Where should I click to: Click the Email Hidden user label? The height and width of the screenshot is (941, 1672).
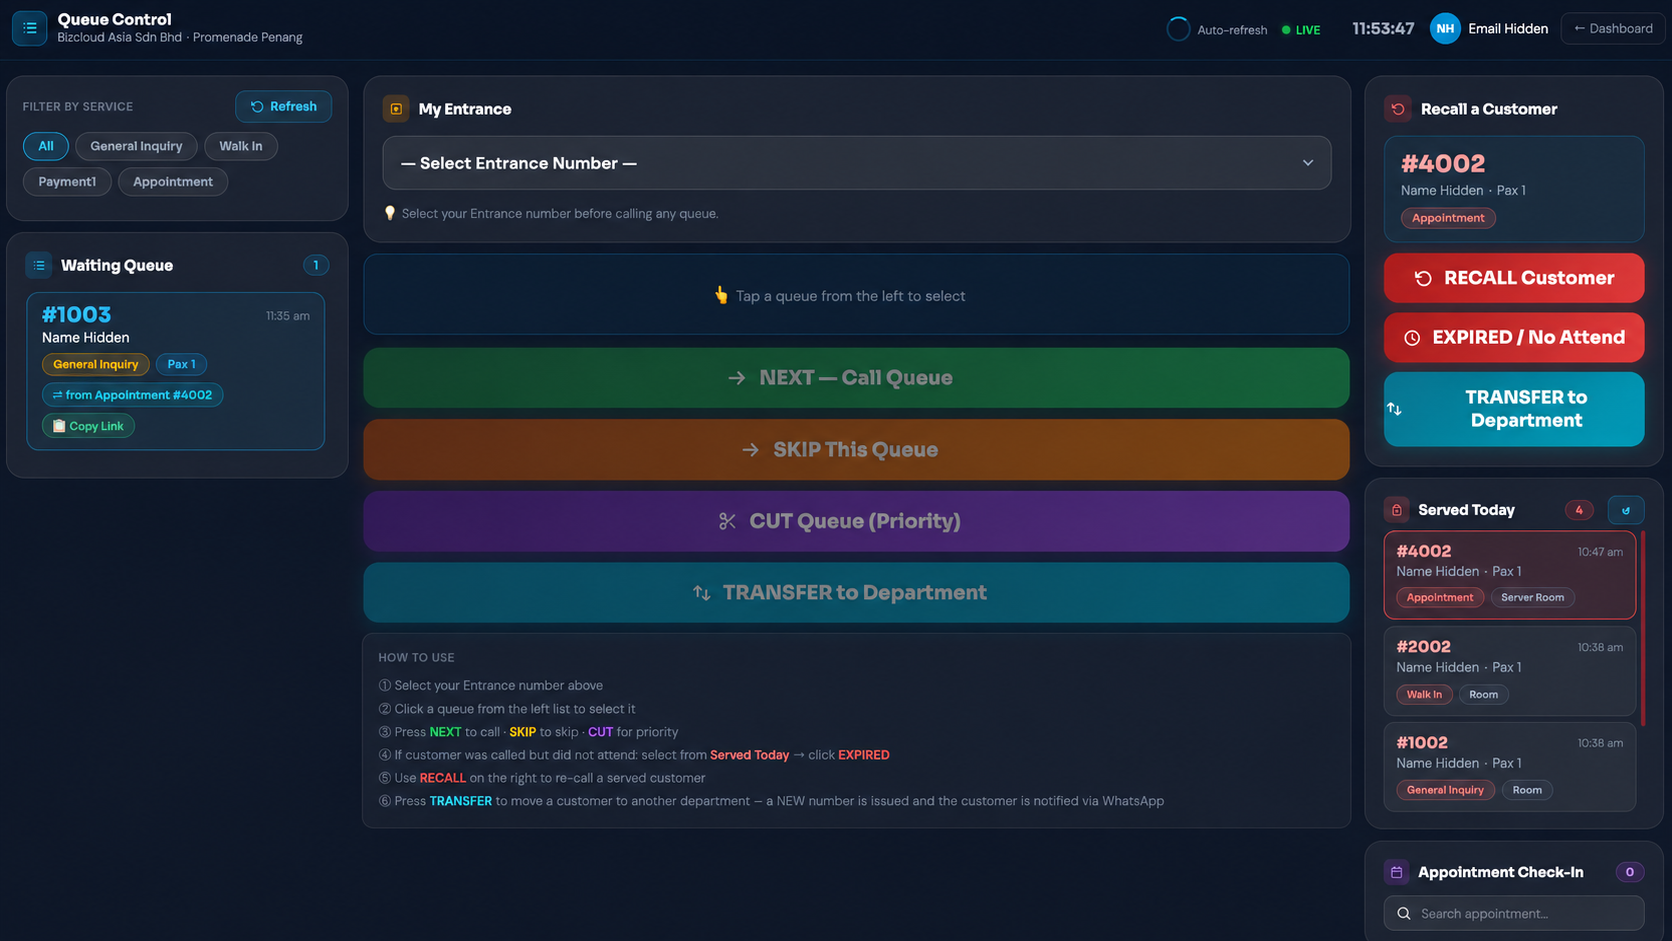point(1508,29)
